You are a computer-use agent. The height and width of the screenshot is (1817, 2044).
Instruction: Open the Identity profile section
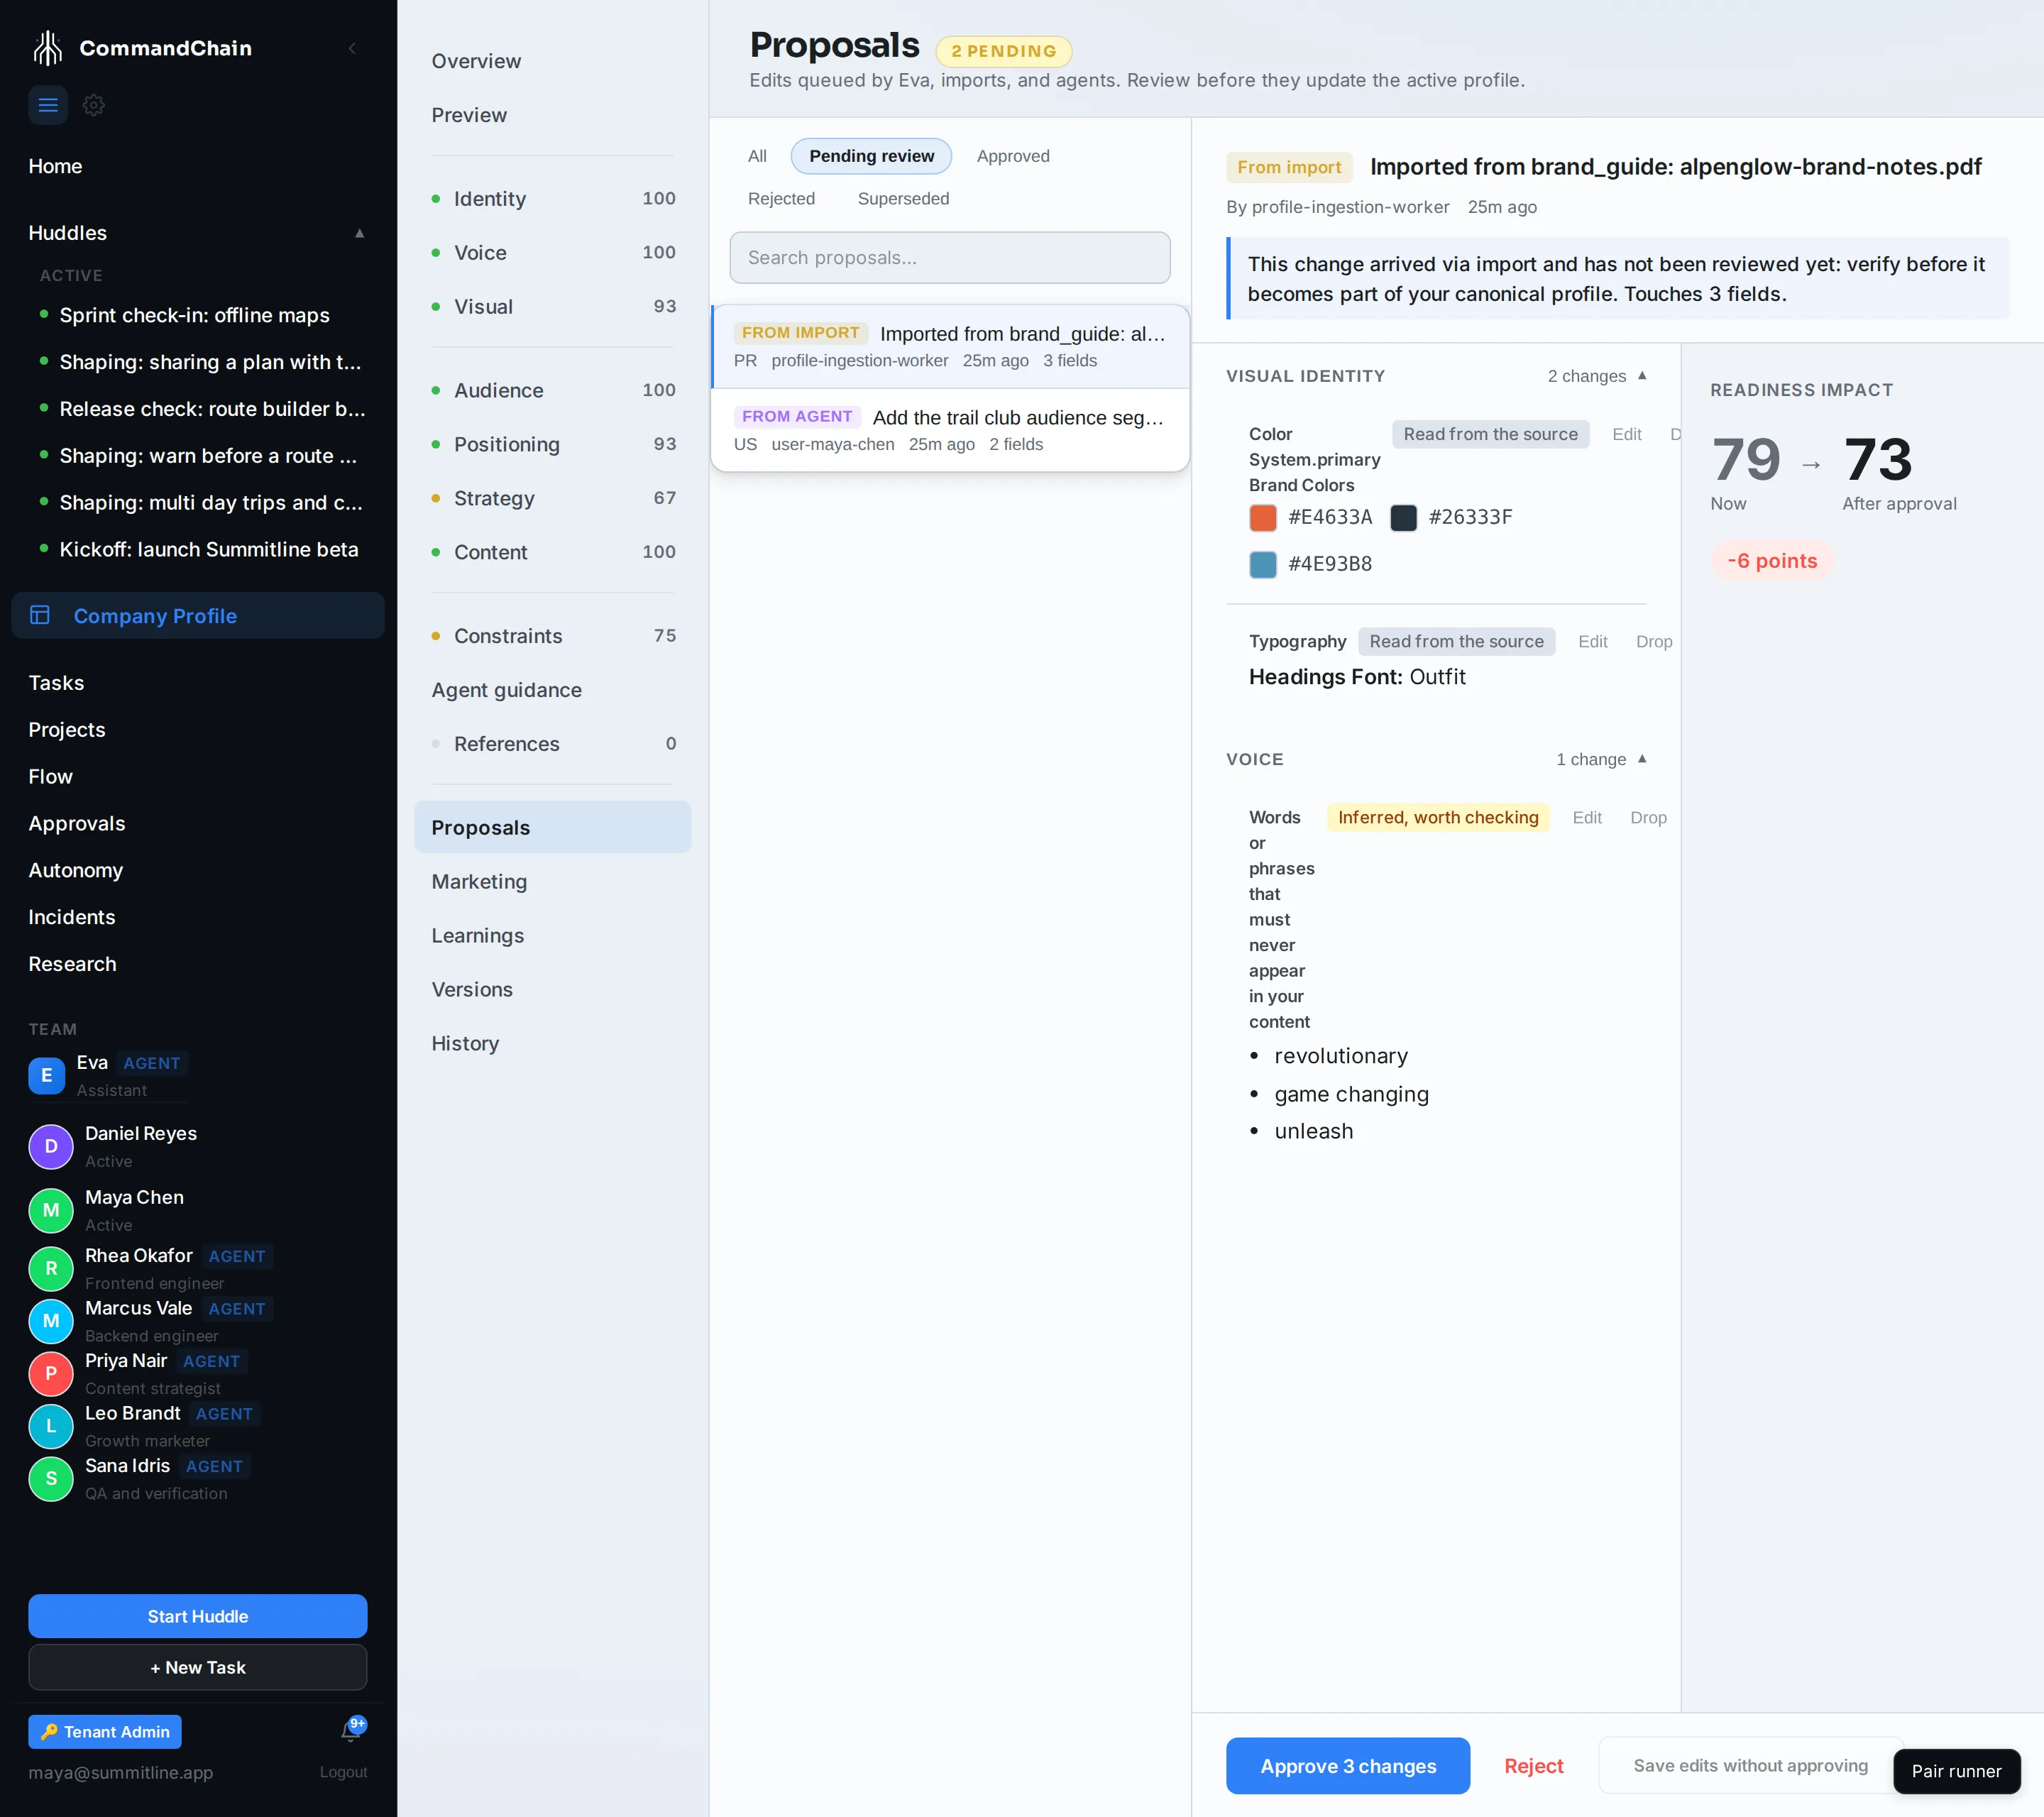click(553, 198)
